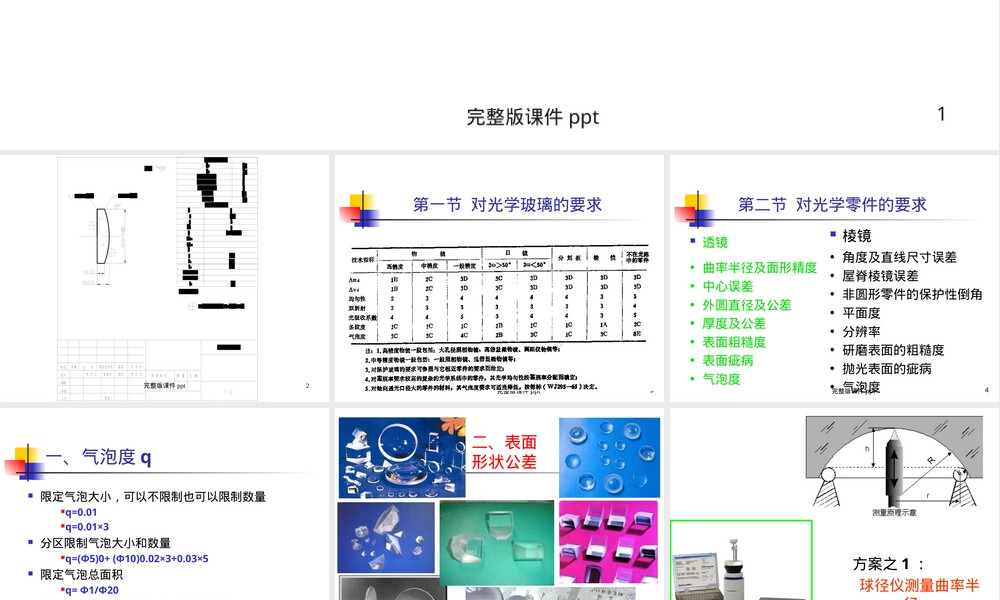Click the 透镜 bullet heading
The height and width of the screenshot is (600, 1000).
715,242
